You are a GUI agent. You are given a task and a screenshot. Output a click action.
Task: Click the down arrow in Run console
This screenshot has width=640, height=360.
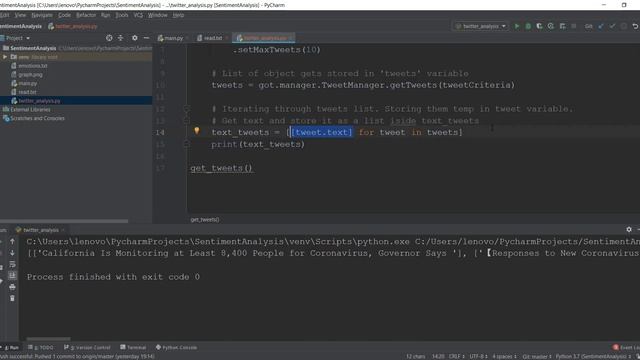point(12,253)
